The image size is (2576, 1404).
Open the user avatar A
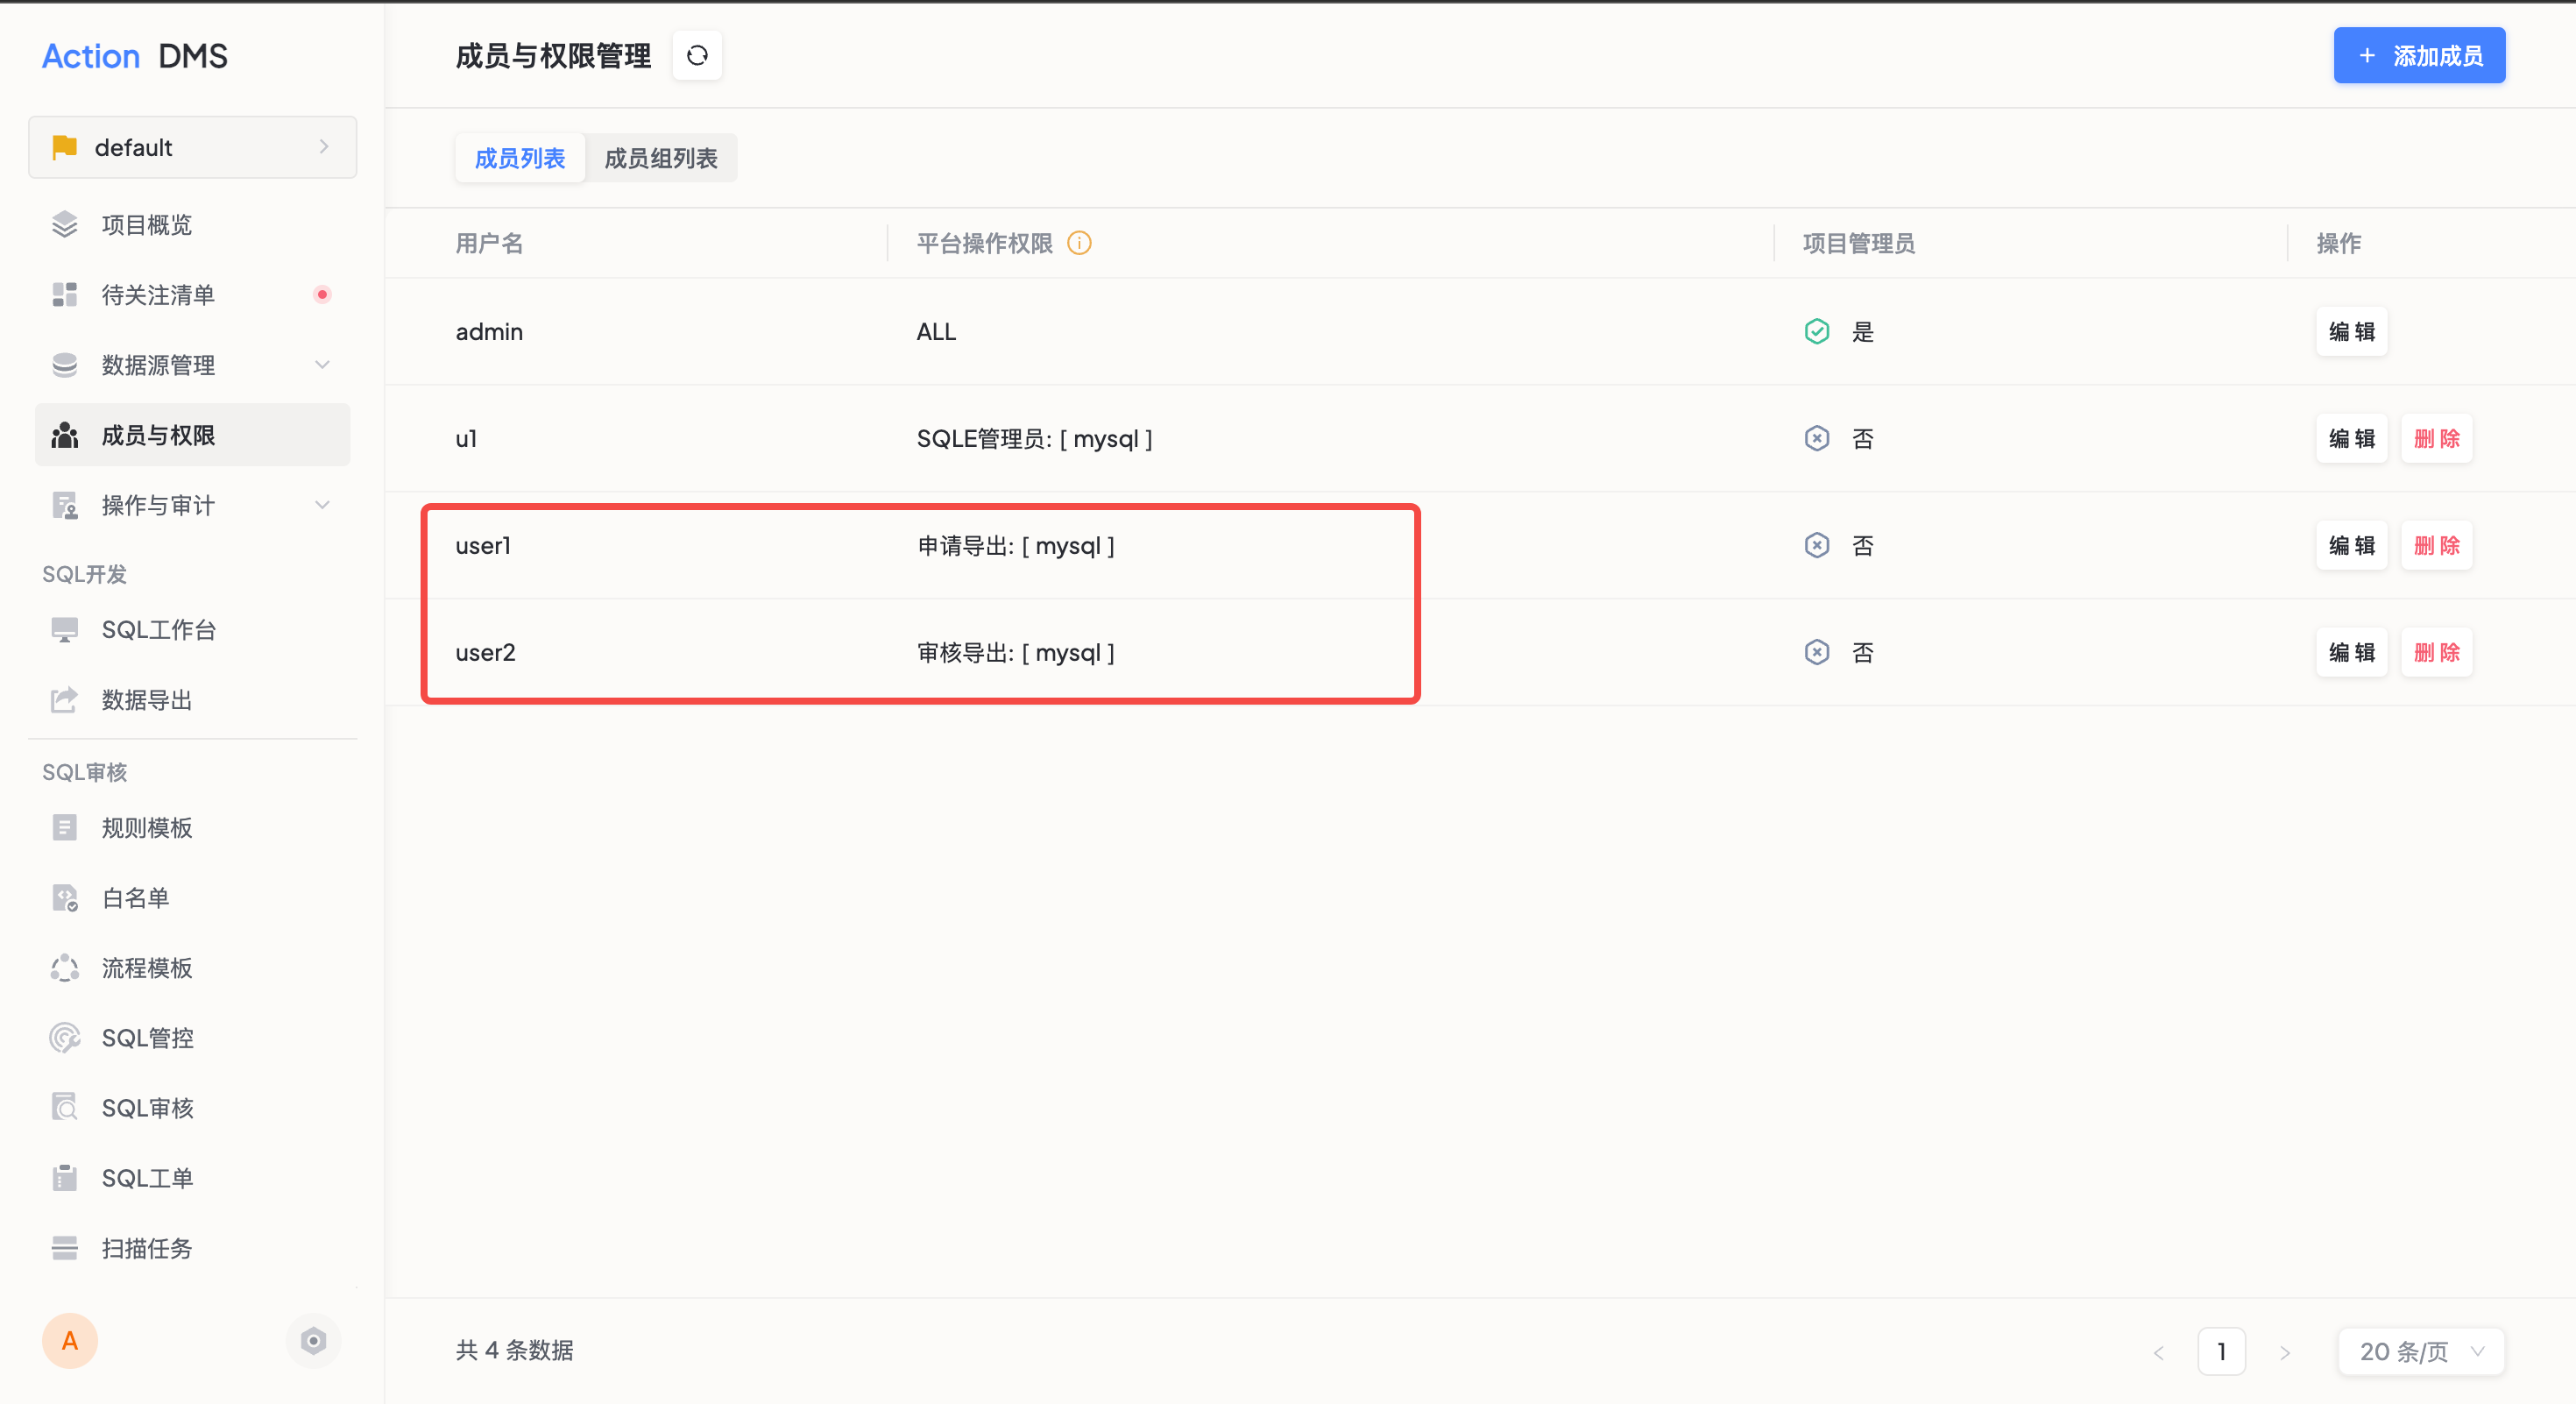[x=70, y=1341]
